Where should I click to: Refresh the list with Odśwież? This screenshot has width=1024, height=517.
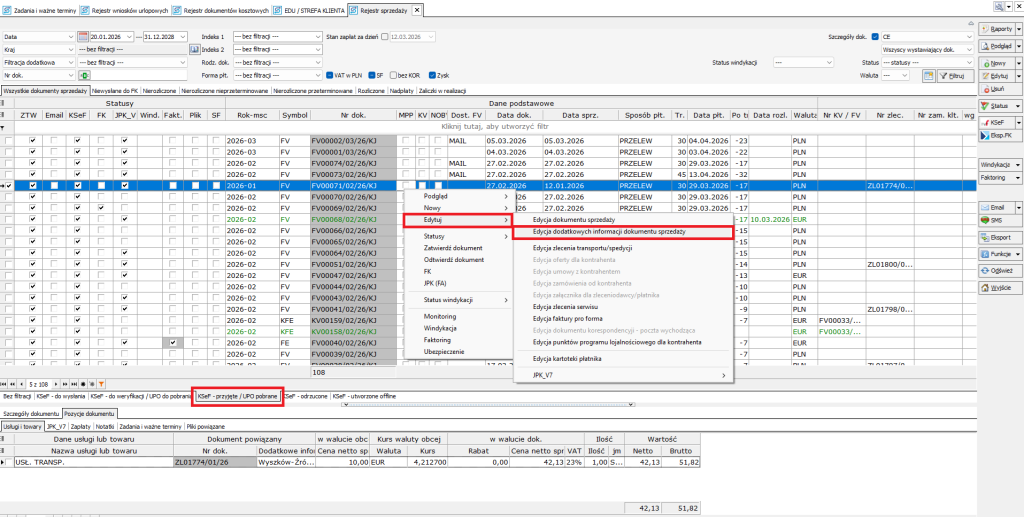coord(998,270)
